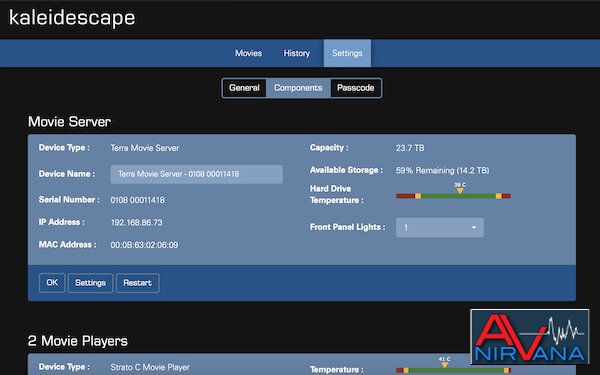Click 59% Remaining (14.2 TB) storage text
Viewport: 600px width, 375px height.
pyautogui.click(x=442, y=170)
